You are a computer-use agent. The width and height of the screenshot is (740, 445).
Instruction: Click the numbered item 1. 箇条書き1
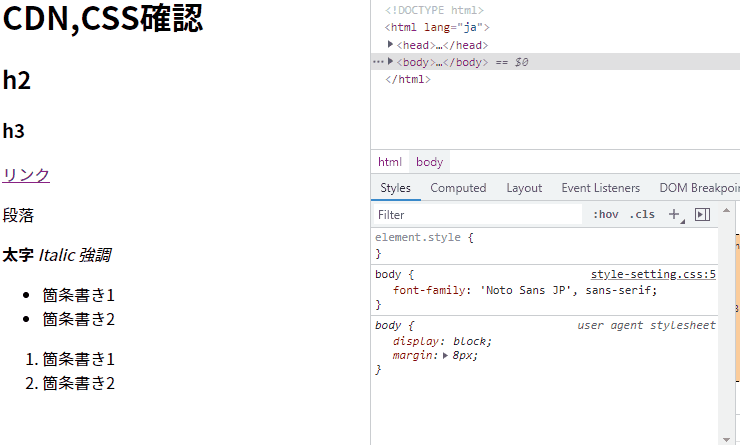70,360
